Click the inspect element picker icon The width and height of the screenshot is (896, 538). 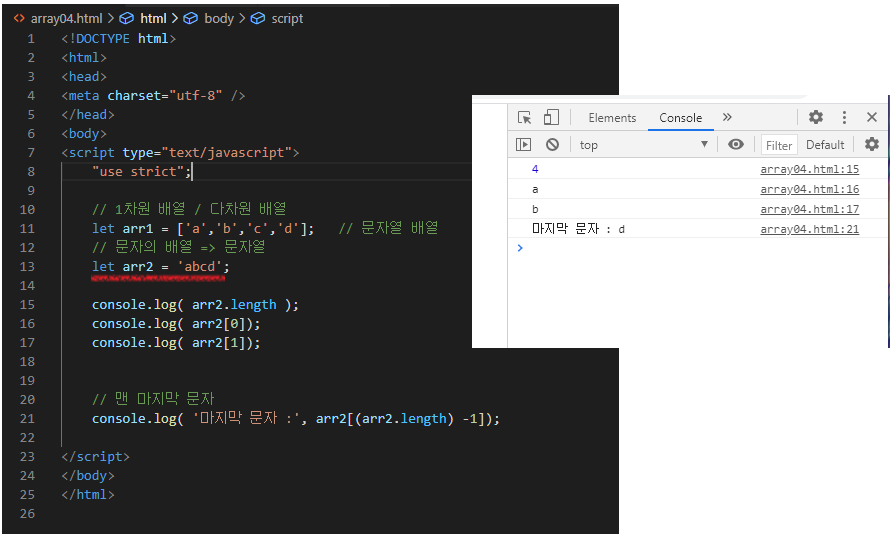(x=524, y=118)
